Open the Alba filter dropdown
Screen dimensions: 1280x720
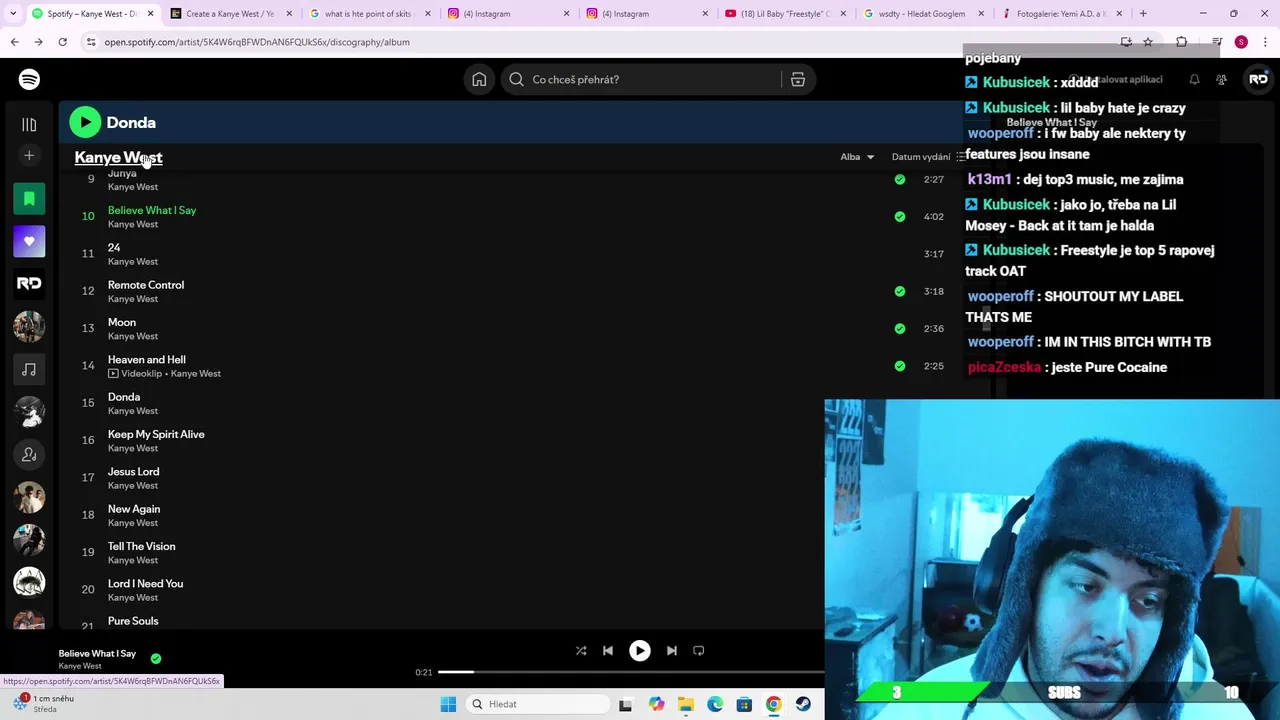point(857,157)
